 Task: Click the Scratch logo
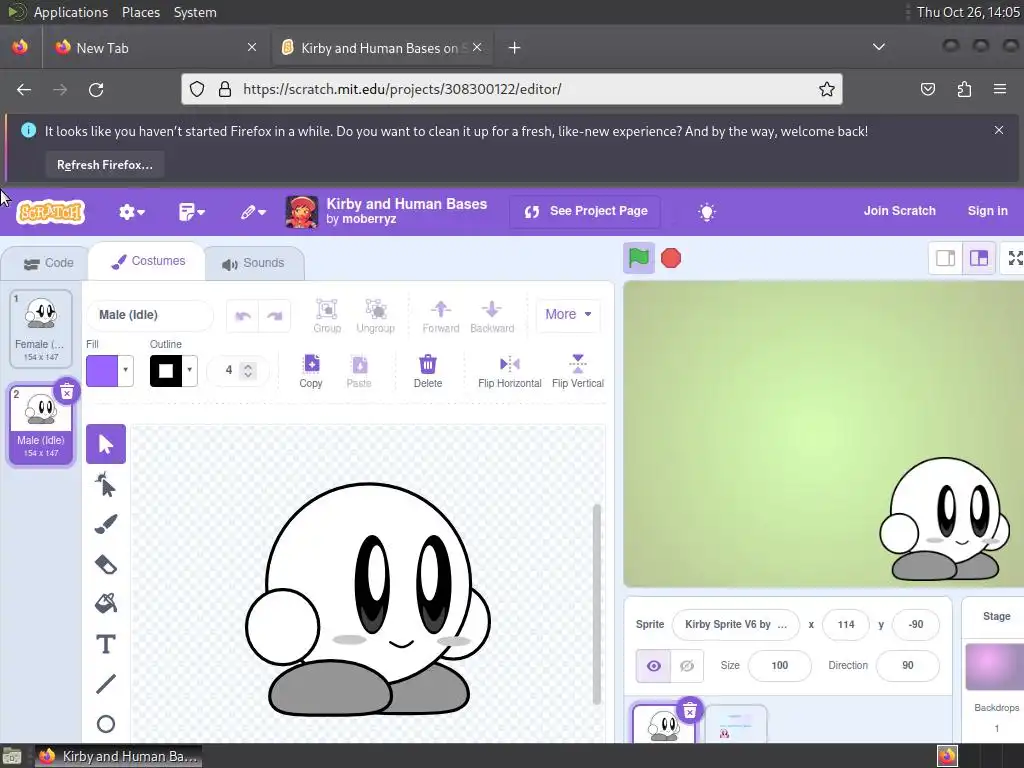pyautogui.click(x=50, y=212)
